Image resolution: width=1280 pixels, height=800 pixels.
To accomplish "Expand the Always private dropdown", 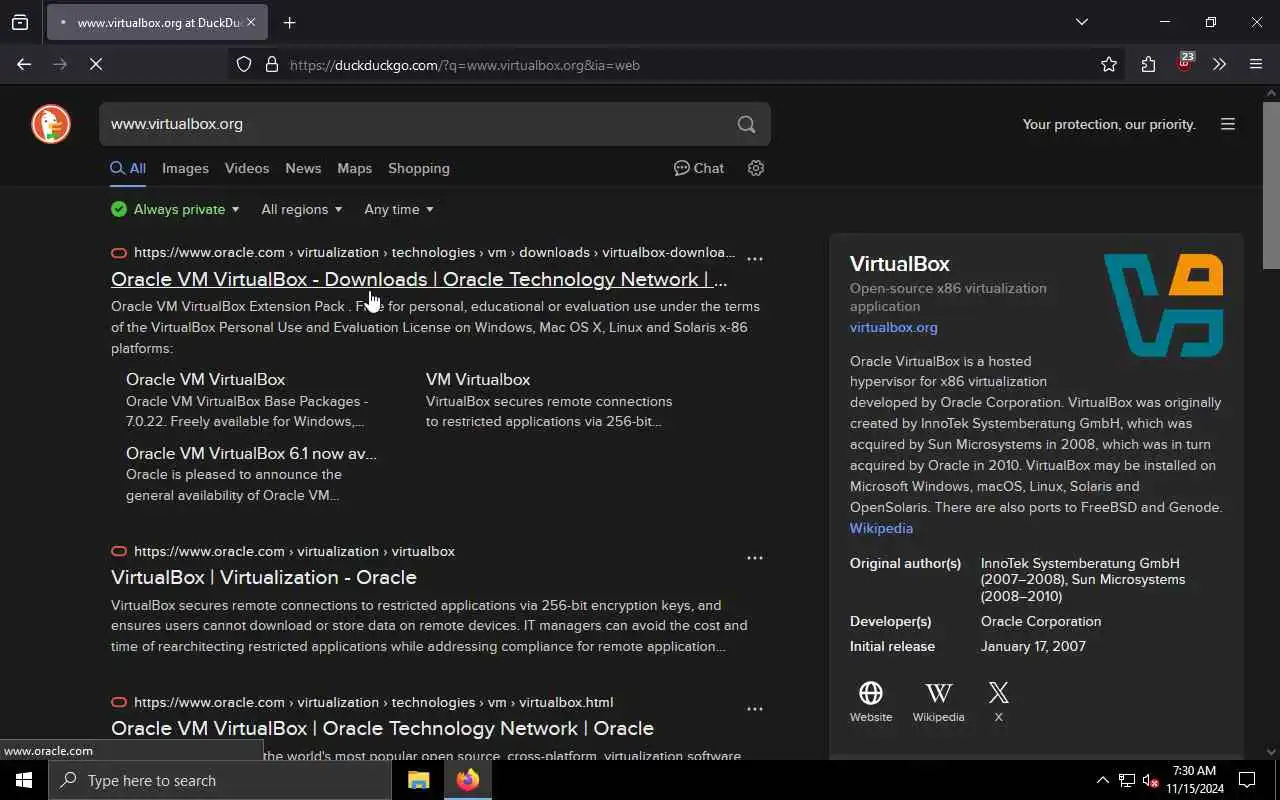I will [x=176, y=209].
